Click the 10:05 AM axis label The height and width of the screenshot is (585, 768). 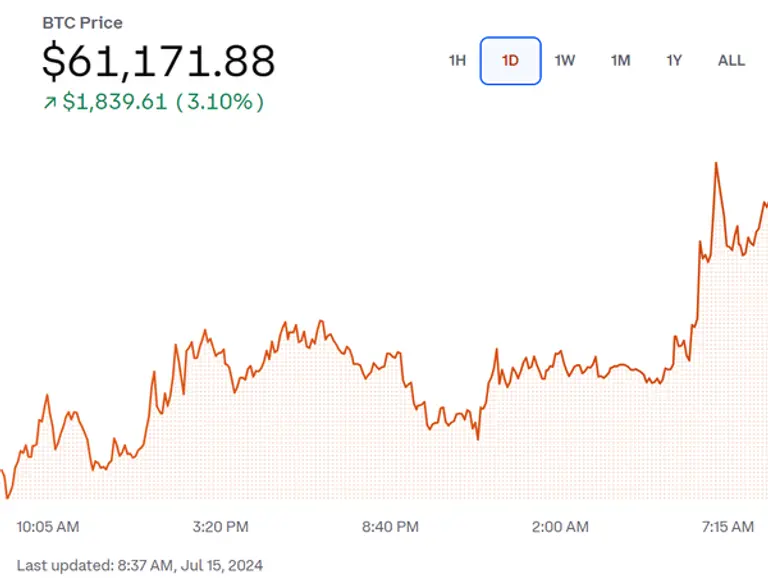(48, 527)
